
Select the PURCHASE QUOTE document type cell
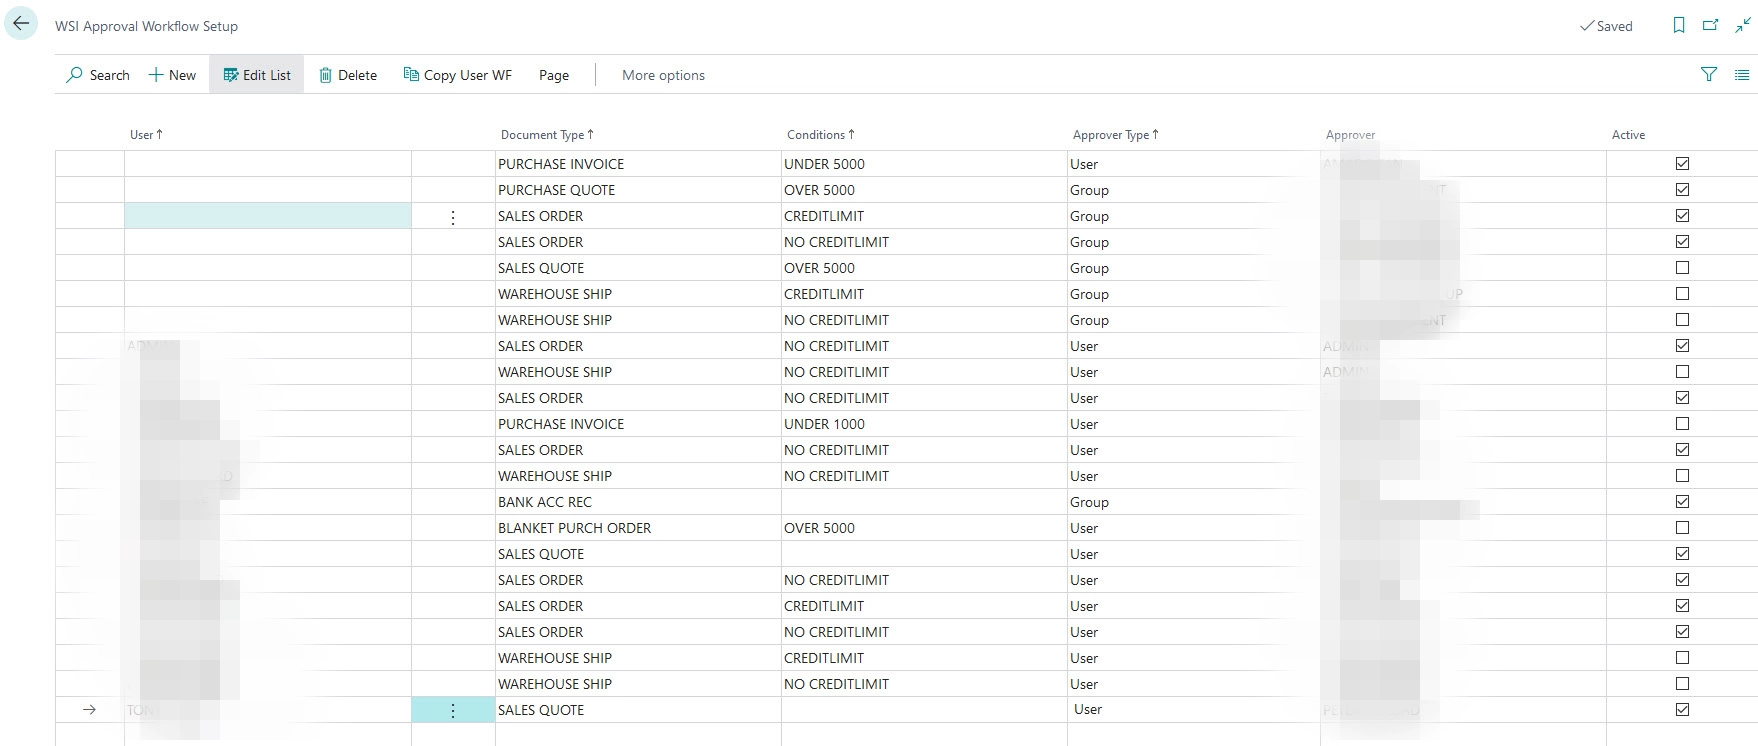pyautogui.click(x=638, y=190)
